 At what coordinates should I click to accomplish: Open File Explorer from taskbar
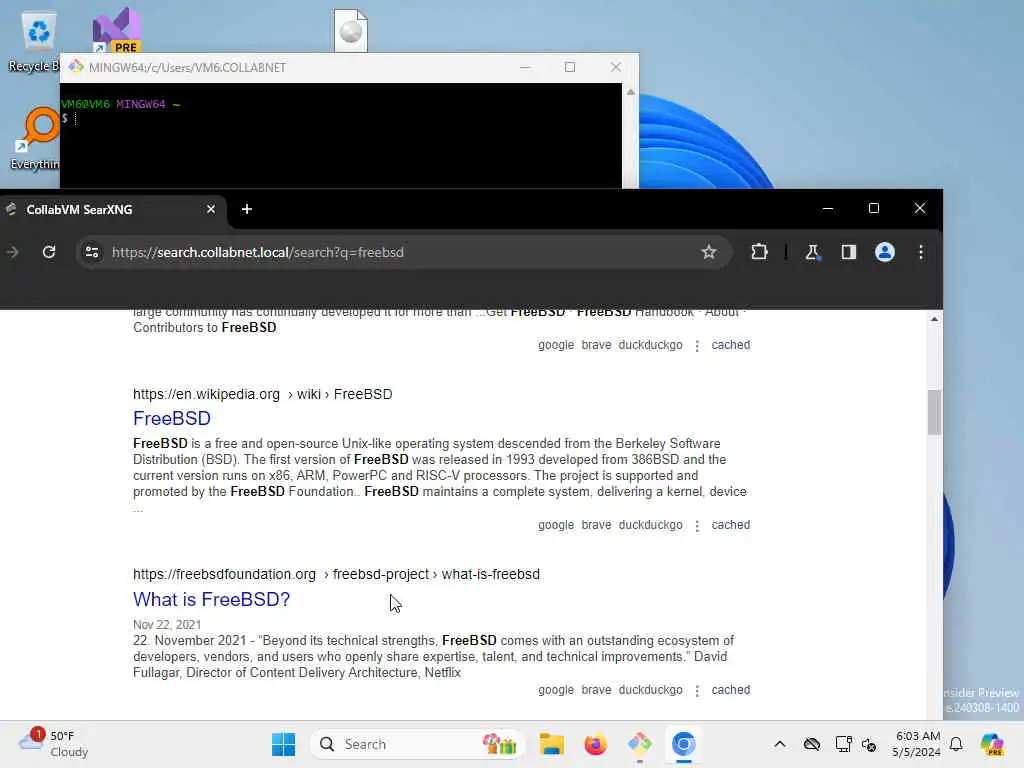pyautogui.click(x=551, y=744)
